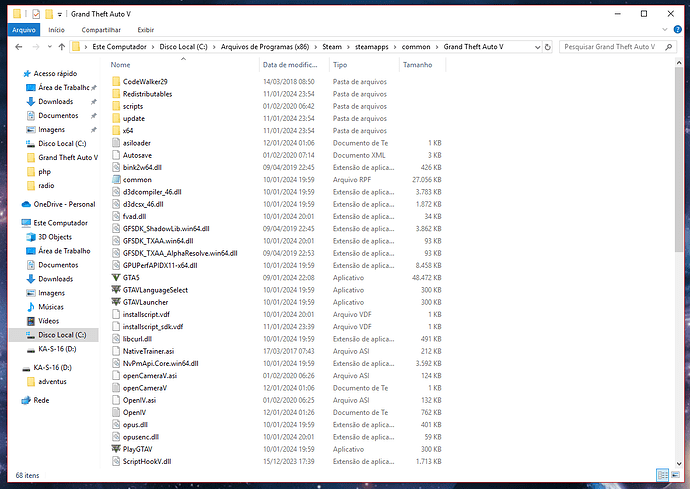The width and height of the screenshot is (690, 489).
Task: Expand subfolders of Steam in breadcrumb
Action: coord(348,47)
